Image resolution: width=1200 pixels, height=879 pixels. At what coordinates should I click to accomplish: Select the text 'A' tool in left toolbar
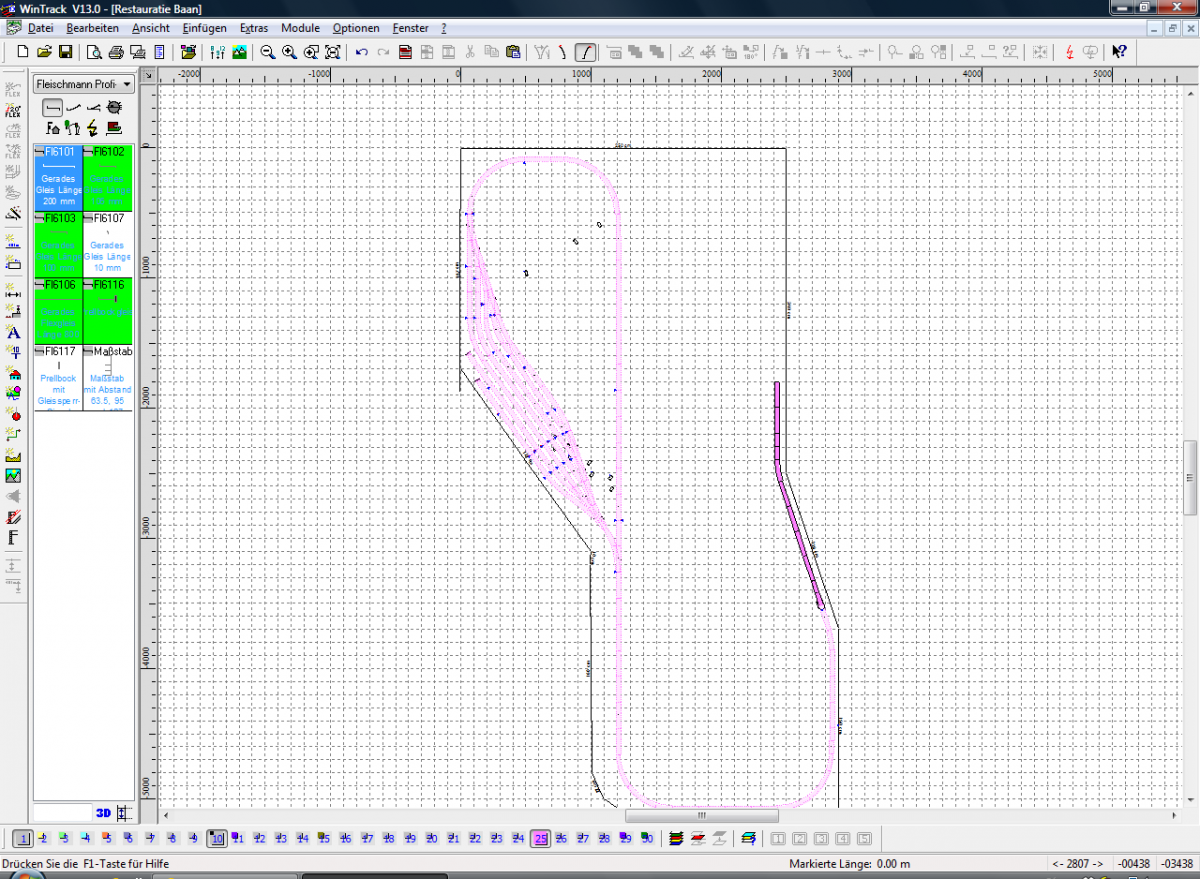click(x=14, y=332)
